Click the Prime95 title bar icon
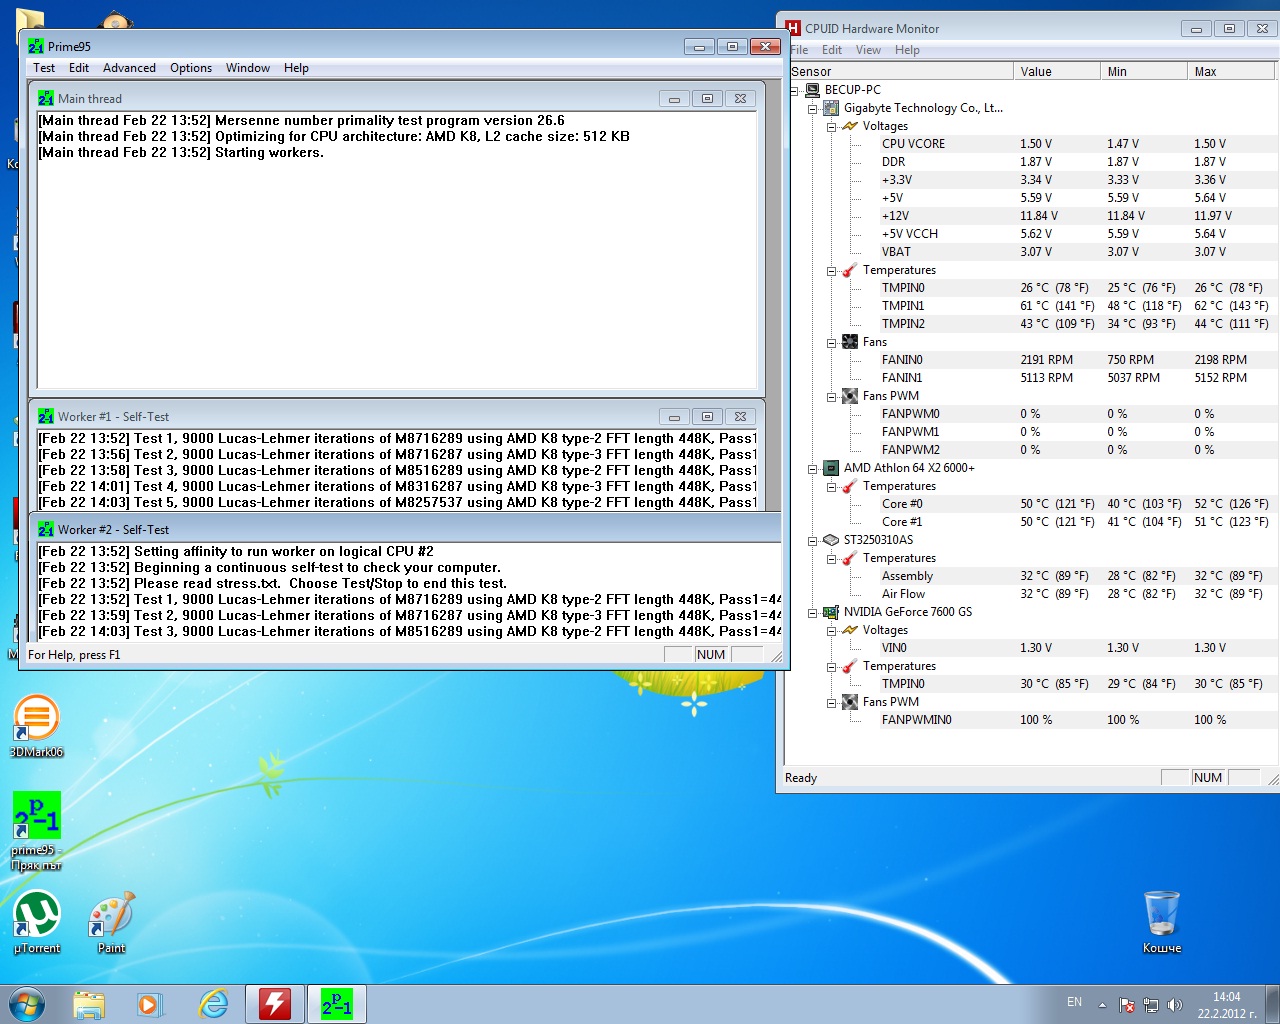Image resolution: width=1280 pixels, height=1024 pixels. pos(36,46)
